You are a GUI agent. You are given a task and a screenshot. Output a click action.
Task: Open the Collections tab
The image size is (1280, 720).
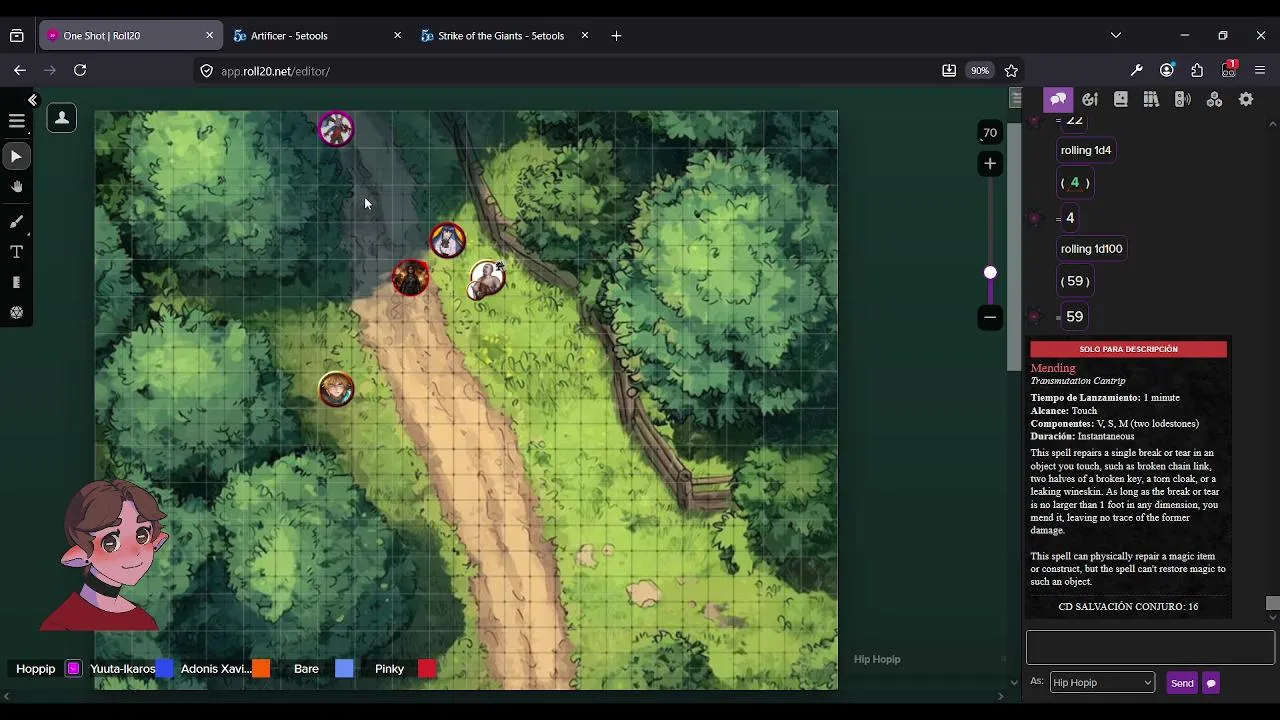(x=1214, y=99)
